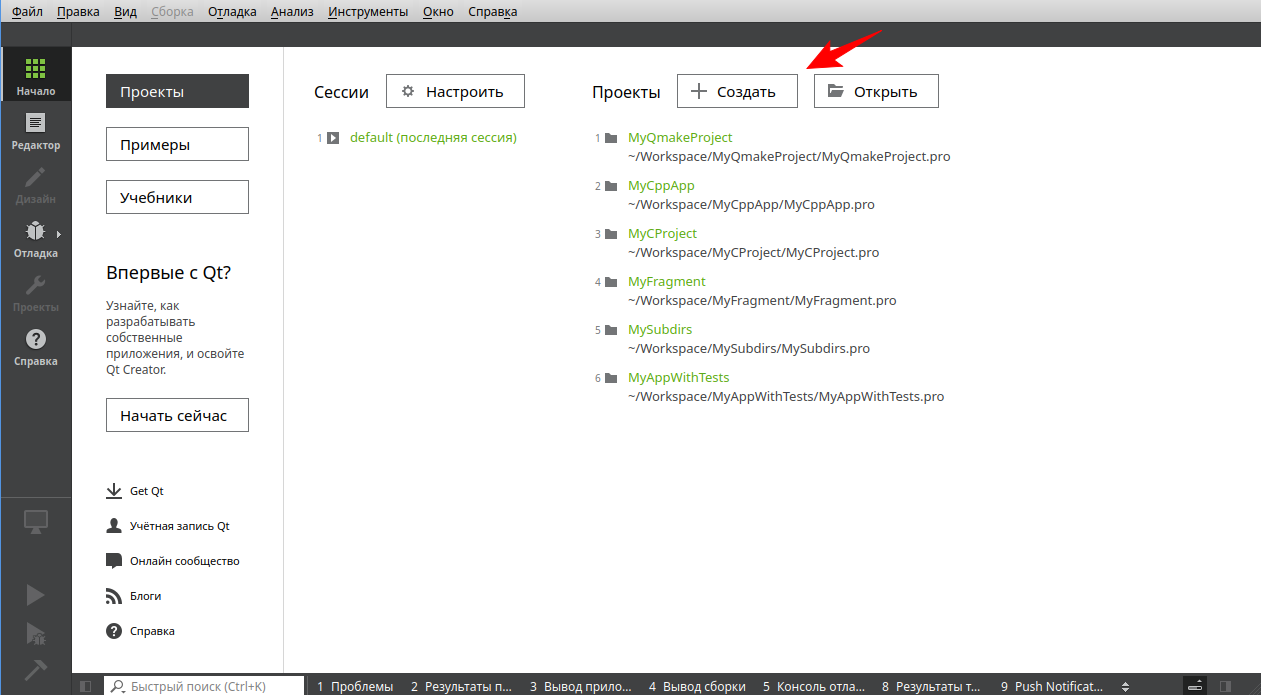Open Отладка (Debug) mode bug icon
1261x695 pixels.
(35, 238)
